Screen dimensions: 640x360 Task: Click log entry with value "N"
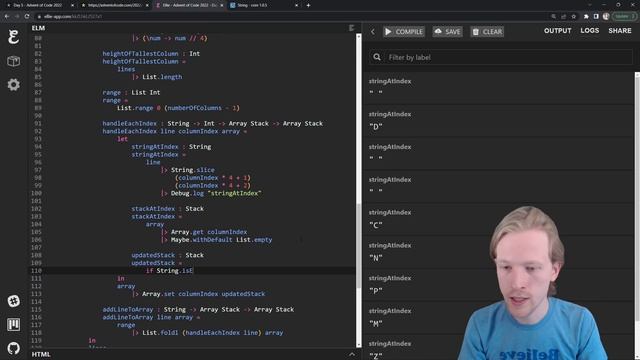pos(500,252)
